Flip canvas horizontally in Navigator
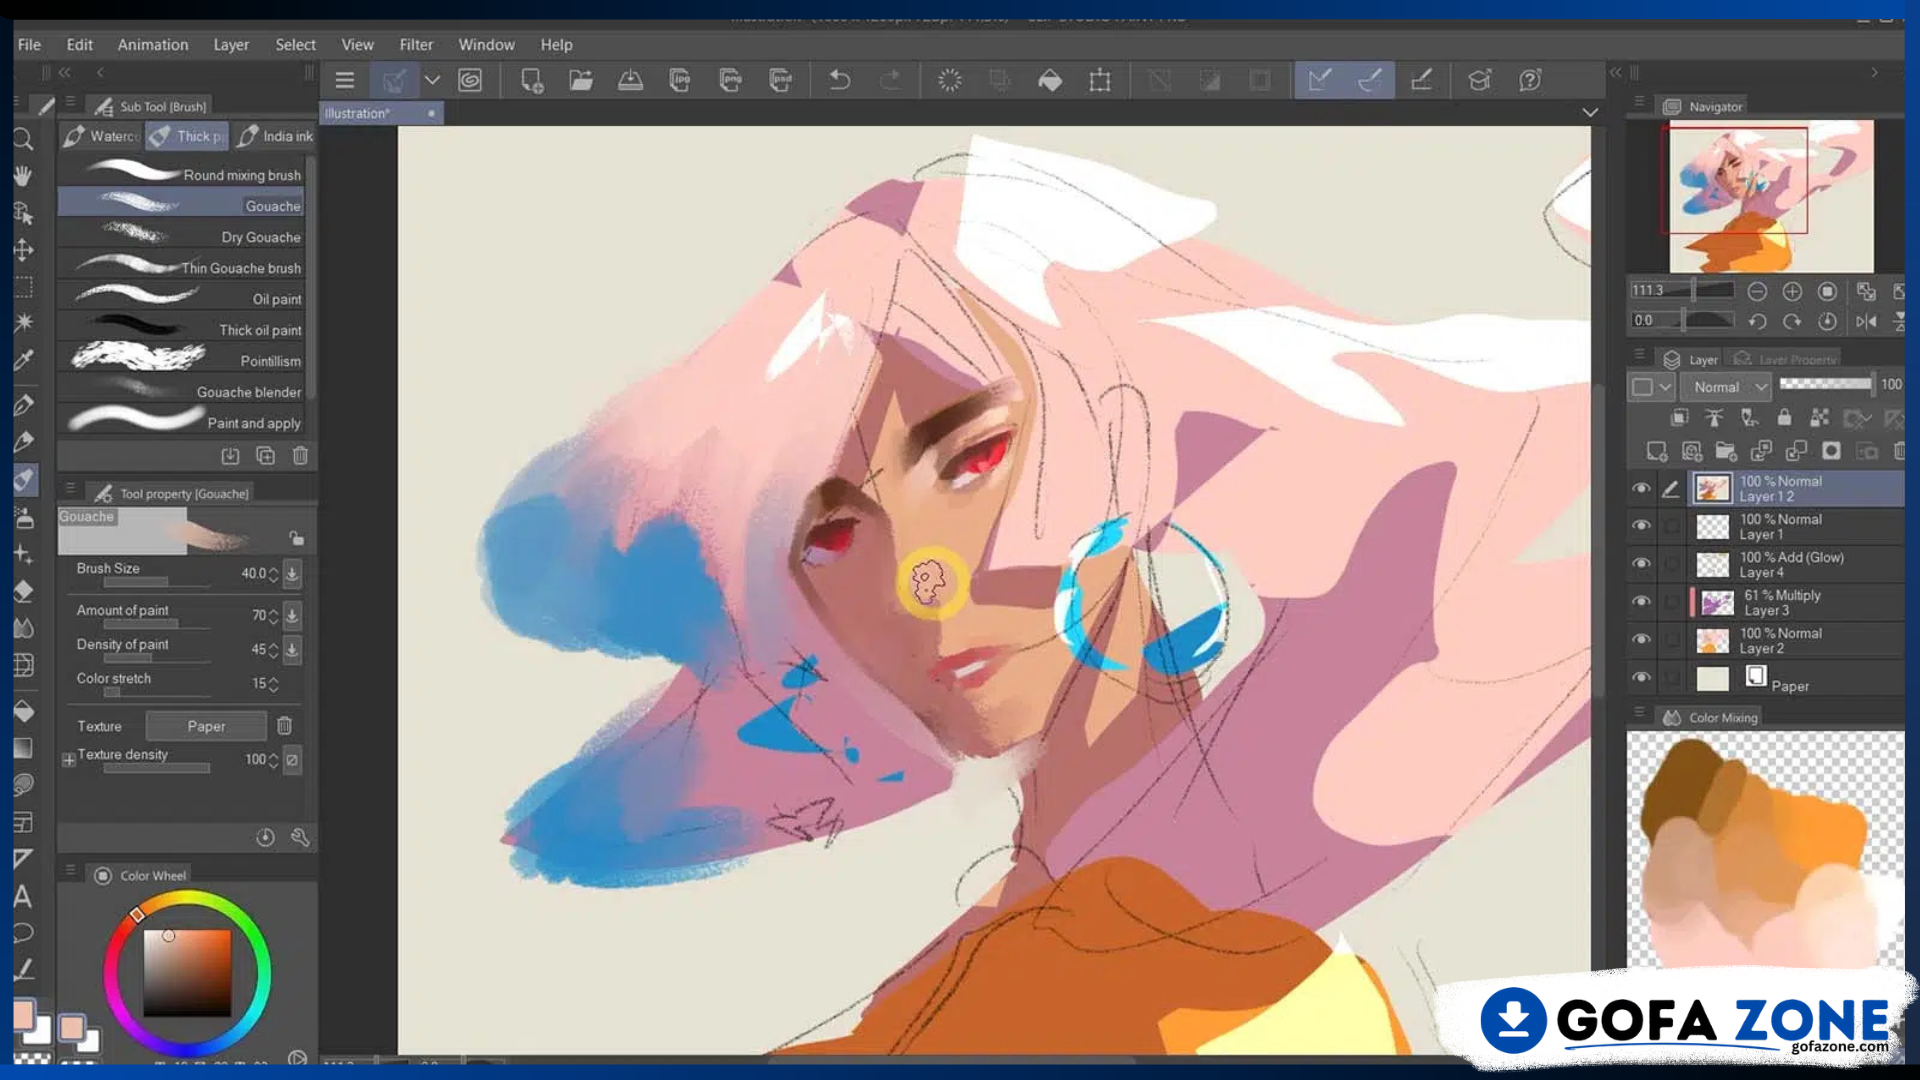 click(x=1866, y=321)
